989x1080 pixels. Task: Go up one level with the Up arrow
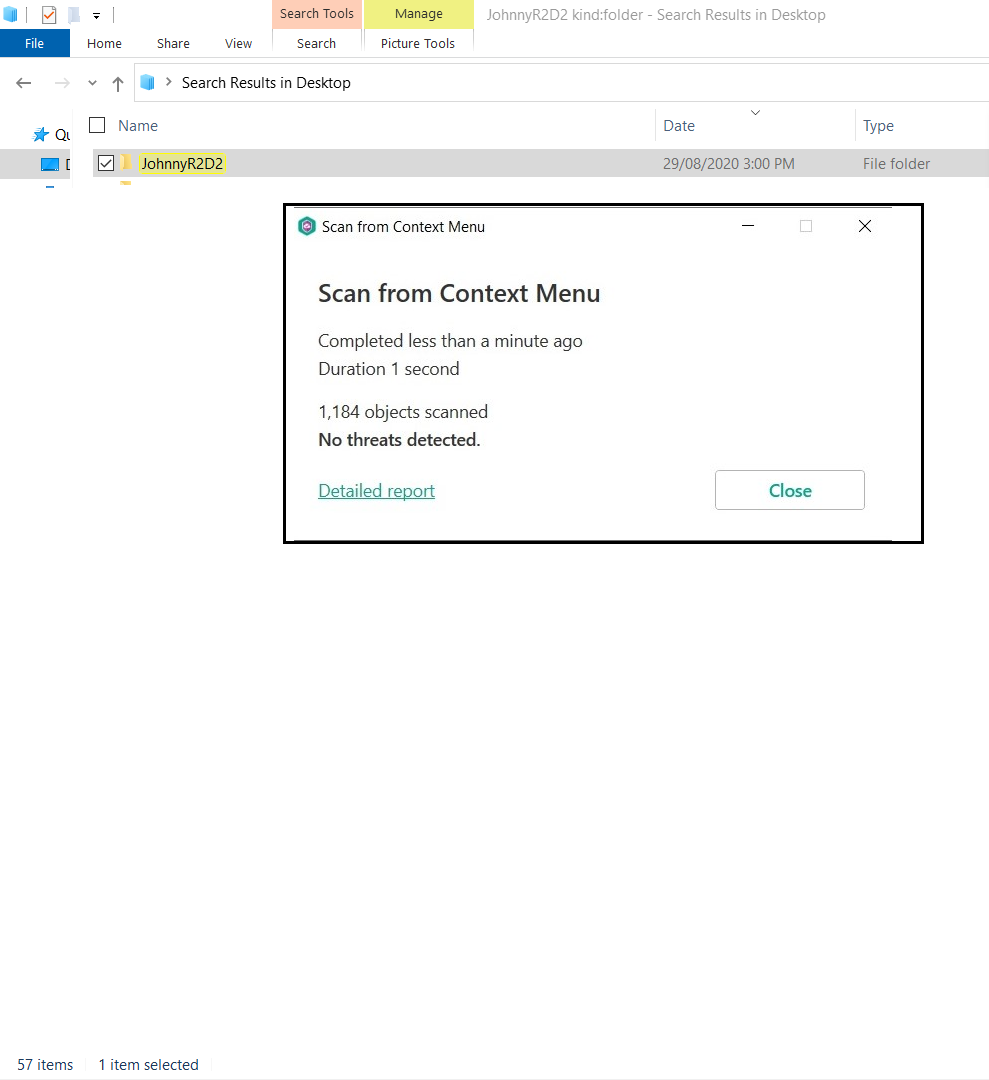118,83
